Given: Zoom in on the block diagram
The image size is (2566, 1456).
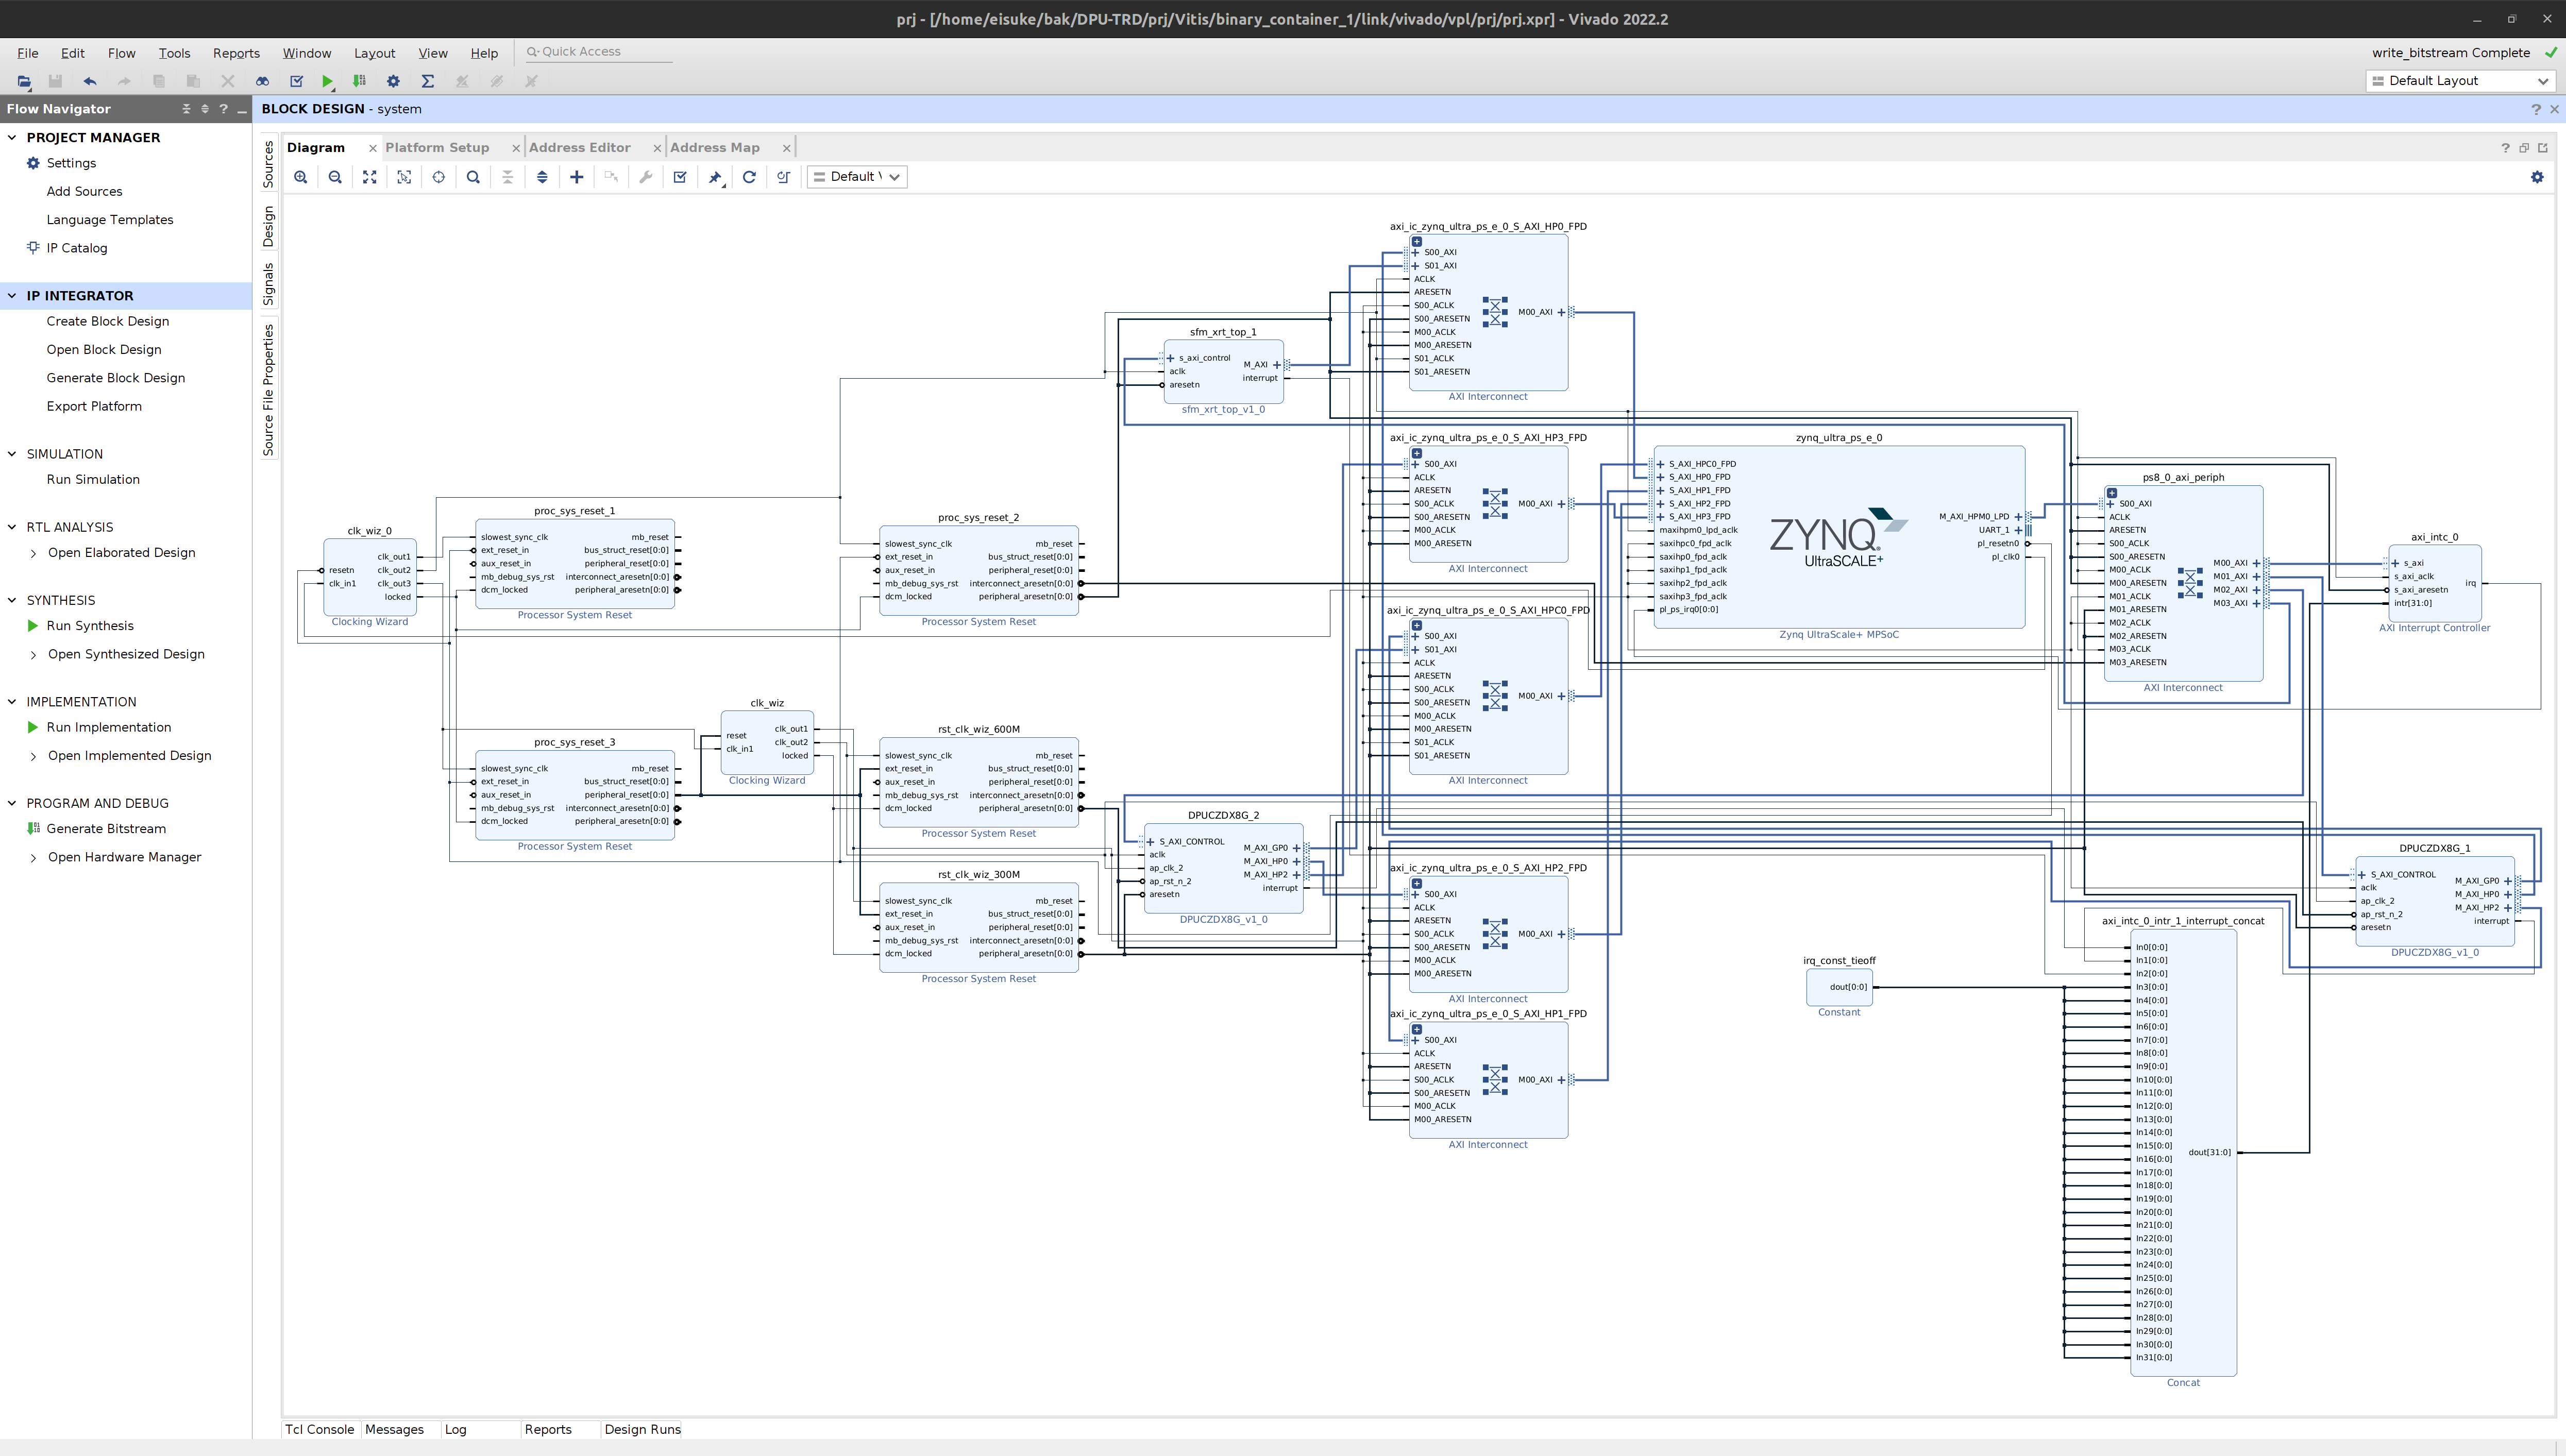Looking at the screenshot, I should pyautogui.click(x=301, y=177).
